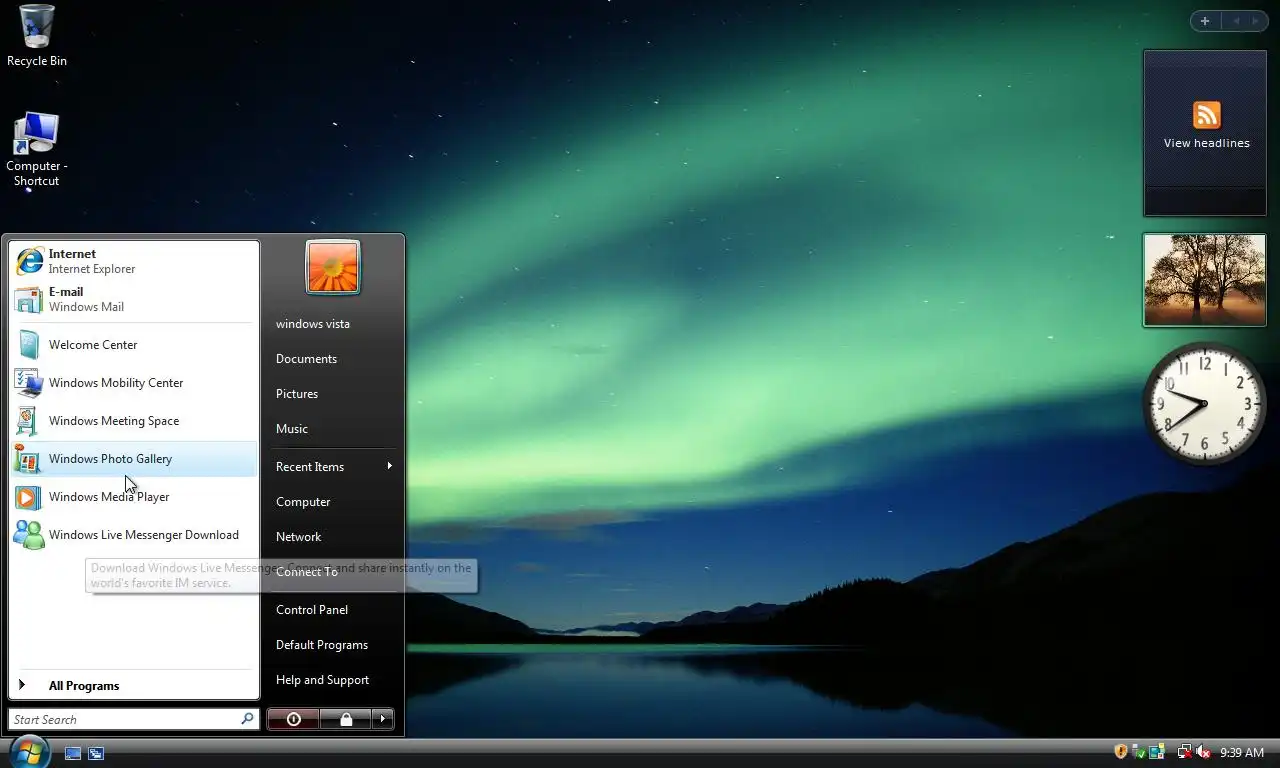This screenshot has width=1280, height=768.
Task: Click the Start orb button
Action: coord(29,751)
